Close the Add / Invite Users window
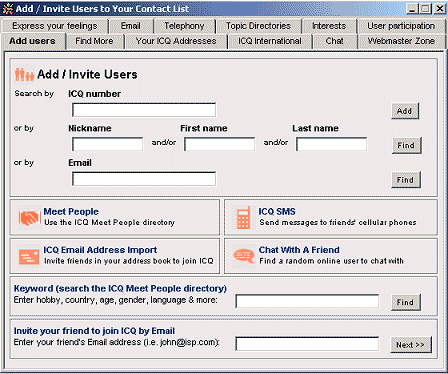Image resolution: width=448 pixels, height=374 pixels. tap(440, 9)
